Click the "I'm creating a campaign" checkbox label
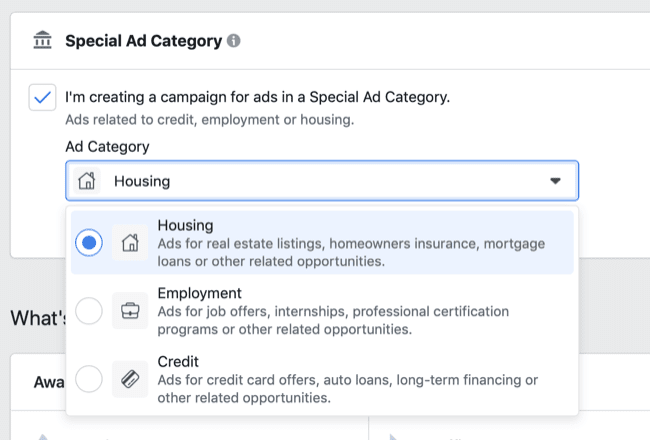650x440 pixels. coord(257,98)
